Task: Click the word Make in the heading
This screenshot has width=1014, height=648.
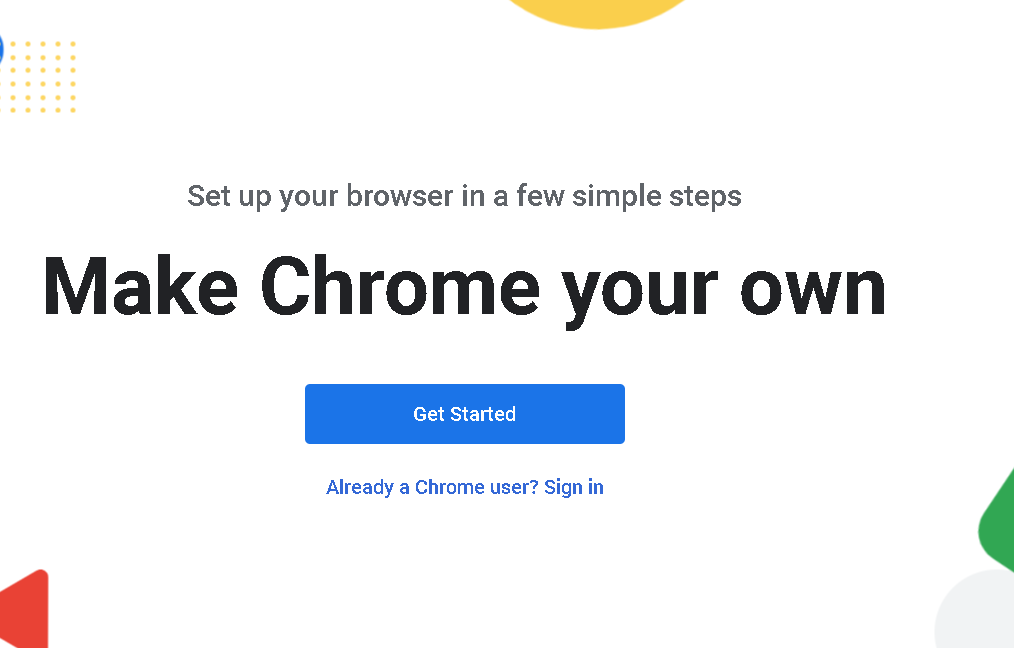Action: click(x=140, y=287)
